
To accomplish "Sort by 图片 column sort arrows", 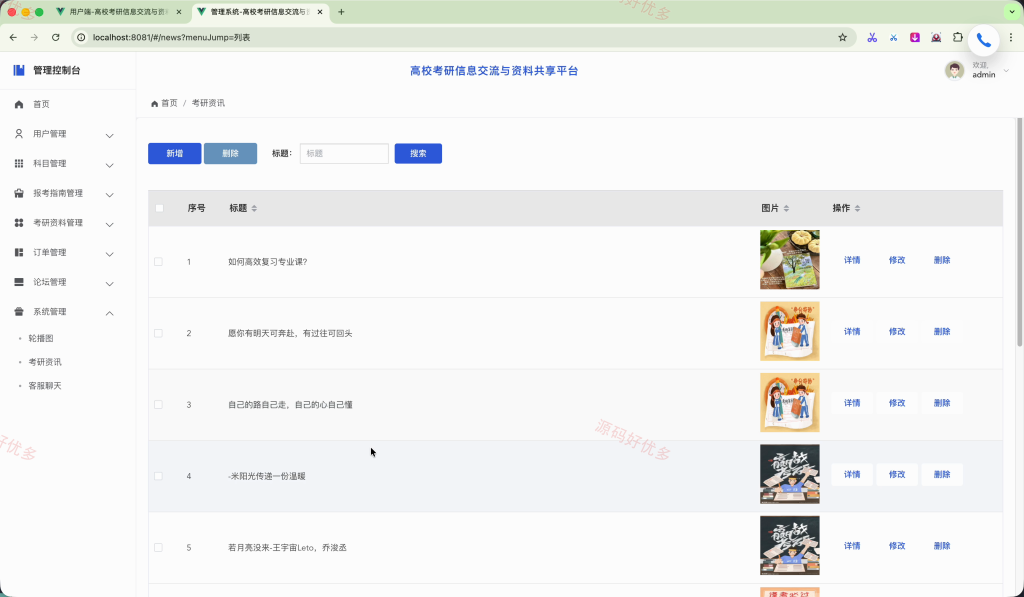I will point(786,208).
